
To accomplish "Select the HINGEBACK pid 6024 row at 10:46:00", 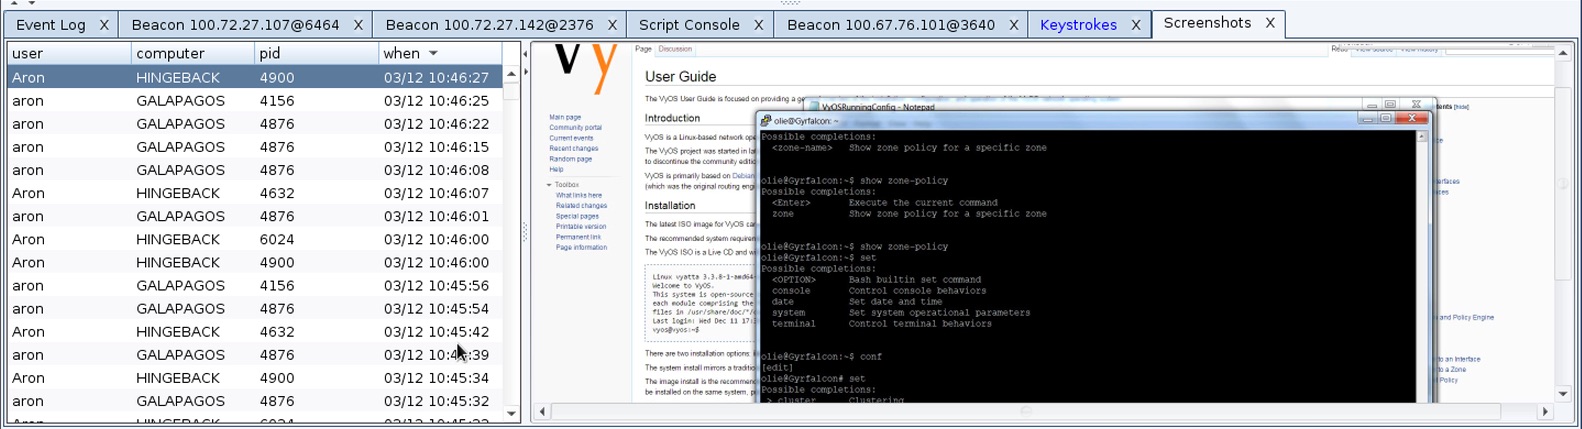I will [x=250, y=239].
